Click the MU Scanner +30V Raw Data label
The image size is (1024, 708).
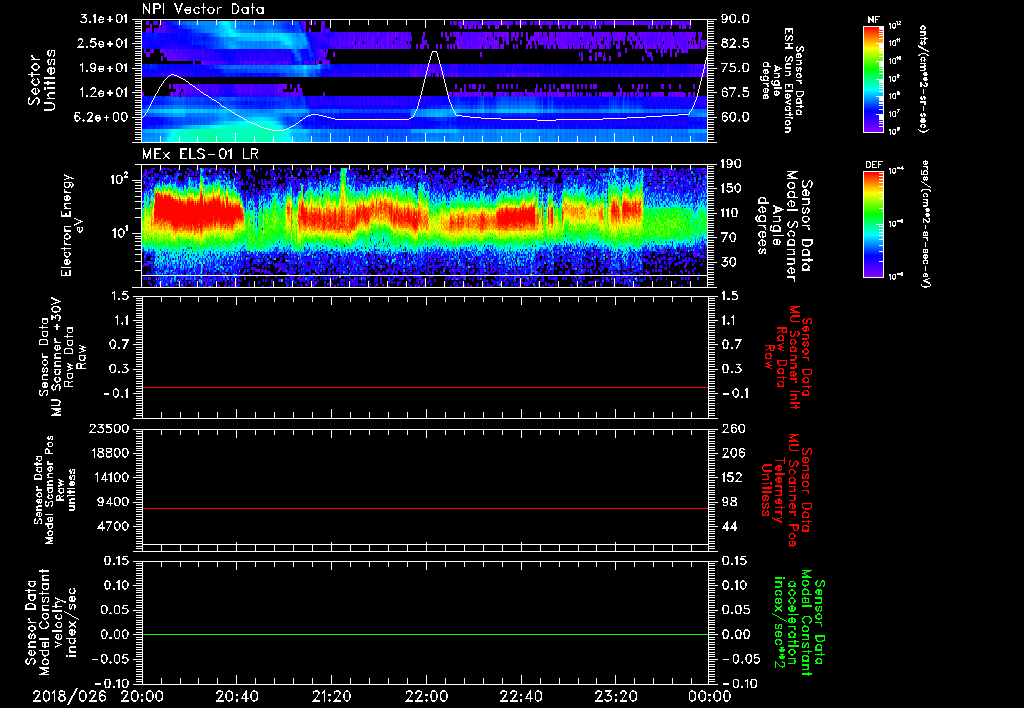pos(62,357)
